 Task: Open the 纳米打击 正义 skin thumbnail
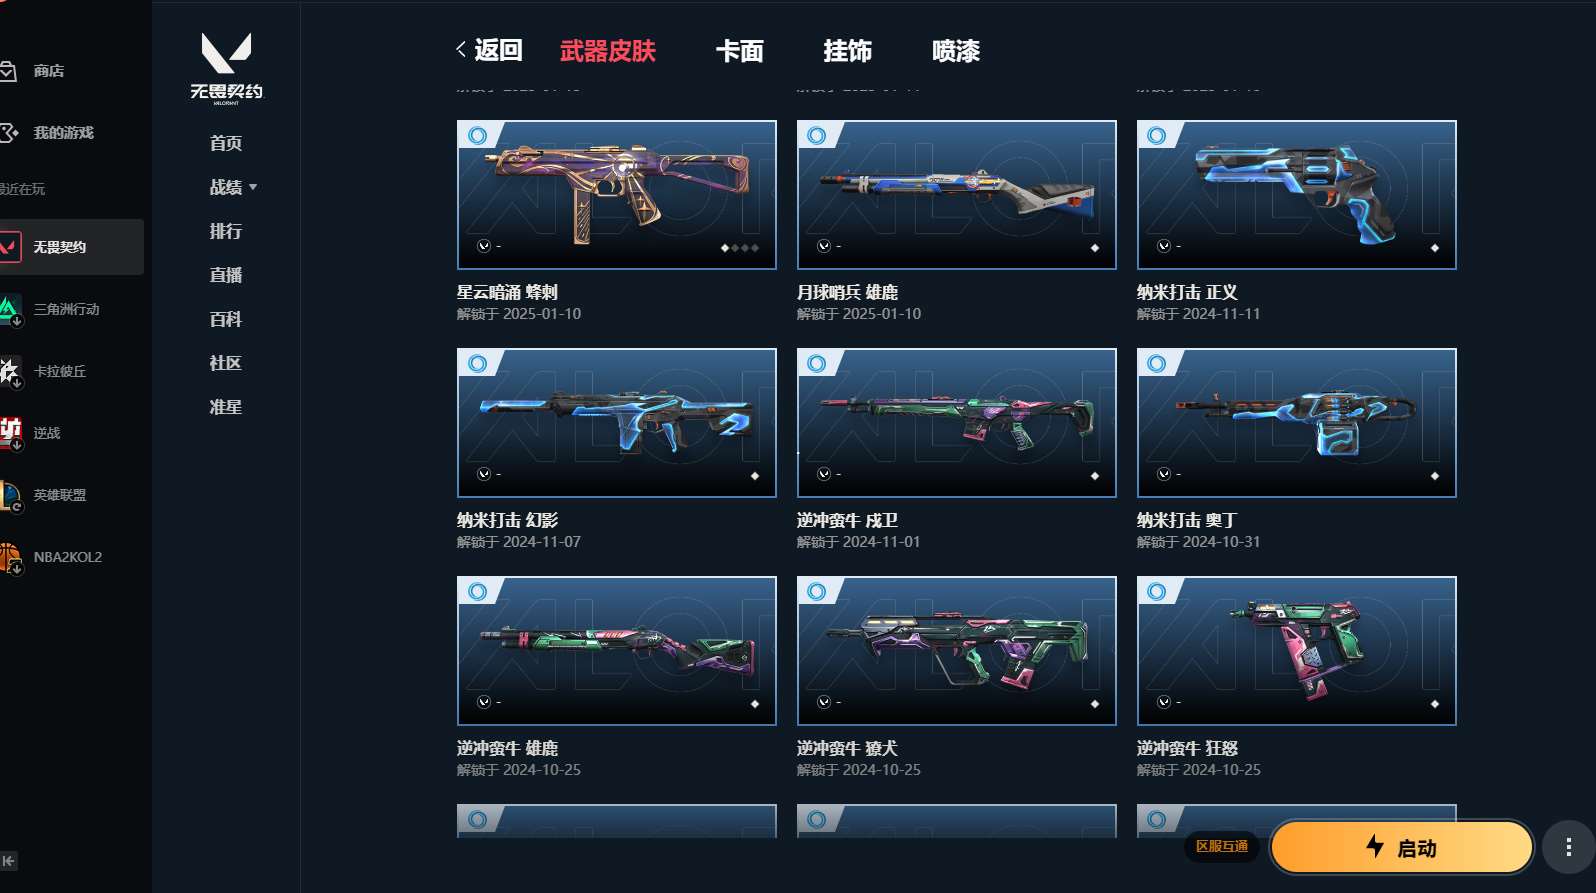click(1297, 195)
